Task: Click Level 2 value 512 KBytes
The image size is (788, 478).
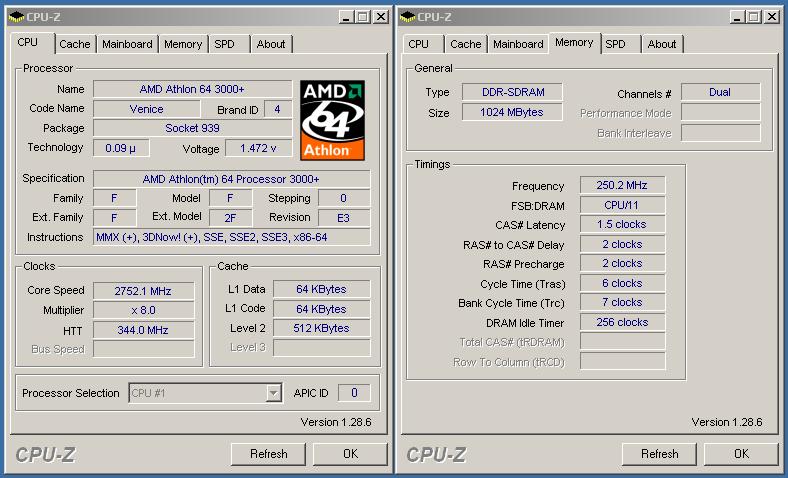Action: click(x=322, y=328)
